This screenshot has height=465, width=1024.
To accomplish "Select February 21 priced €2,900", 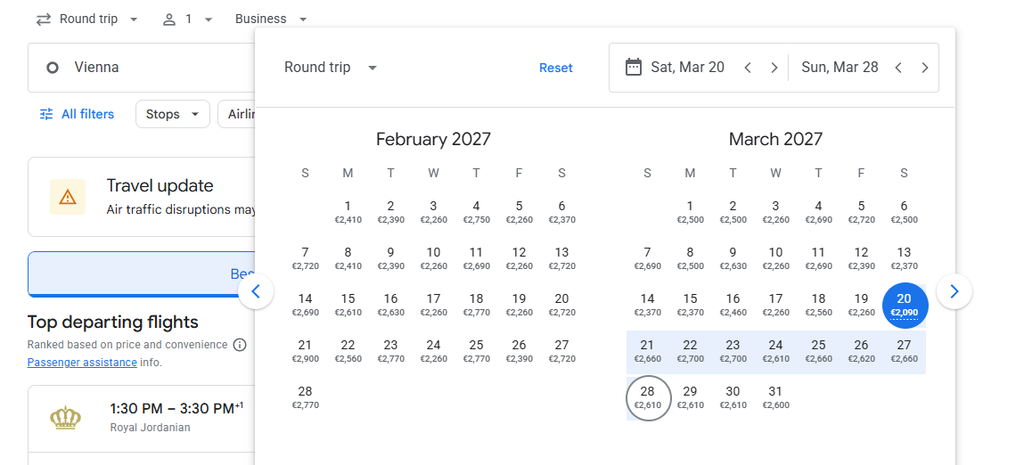I will pos(305,351).
